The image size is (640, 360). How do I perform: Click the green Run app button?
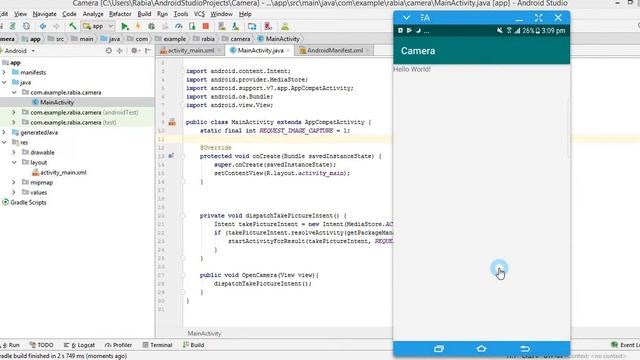[124, 27]
